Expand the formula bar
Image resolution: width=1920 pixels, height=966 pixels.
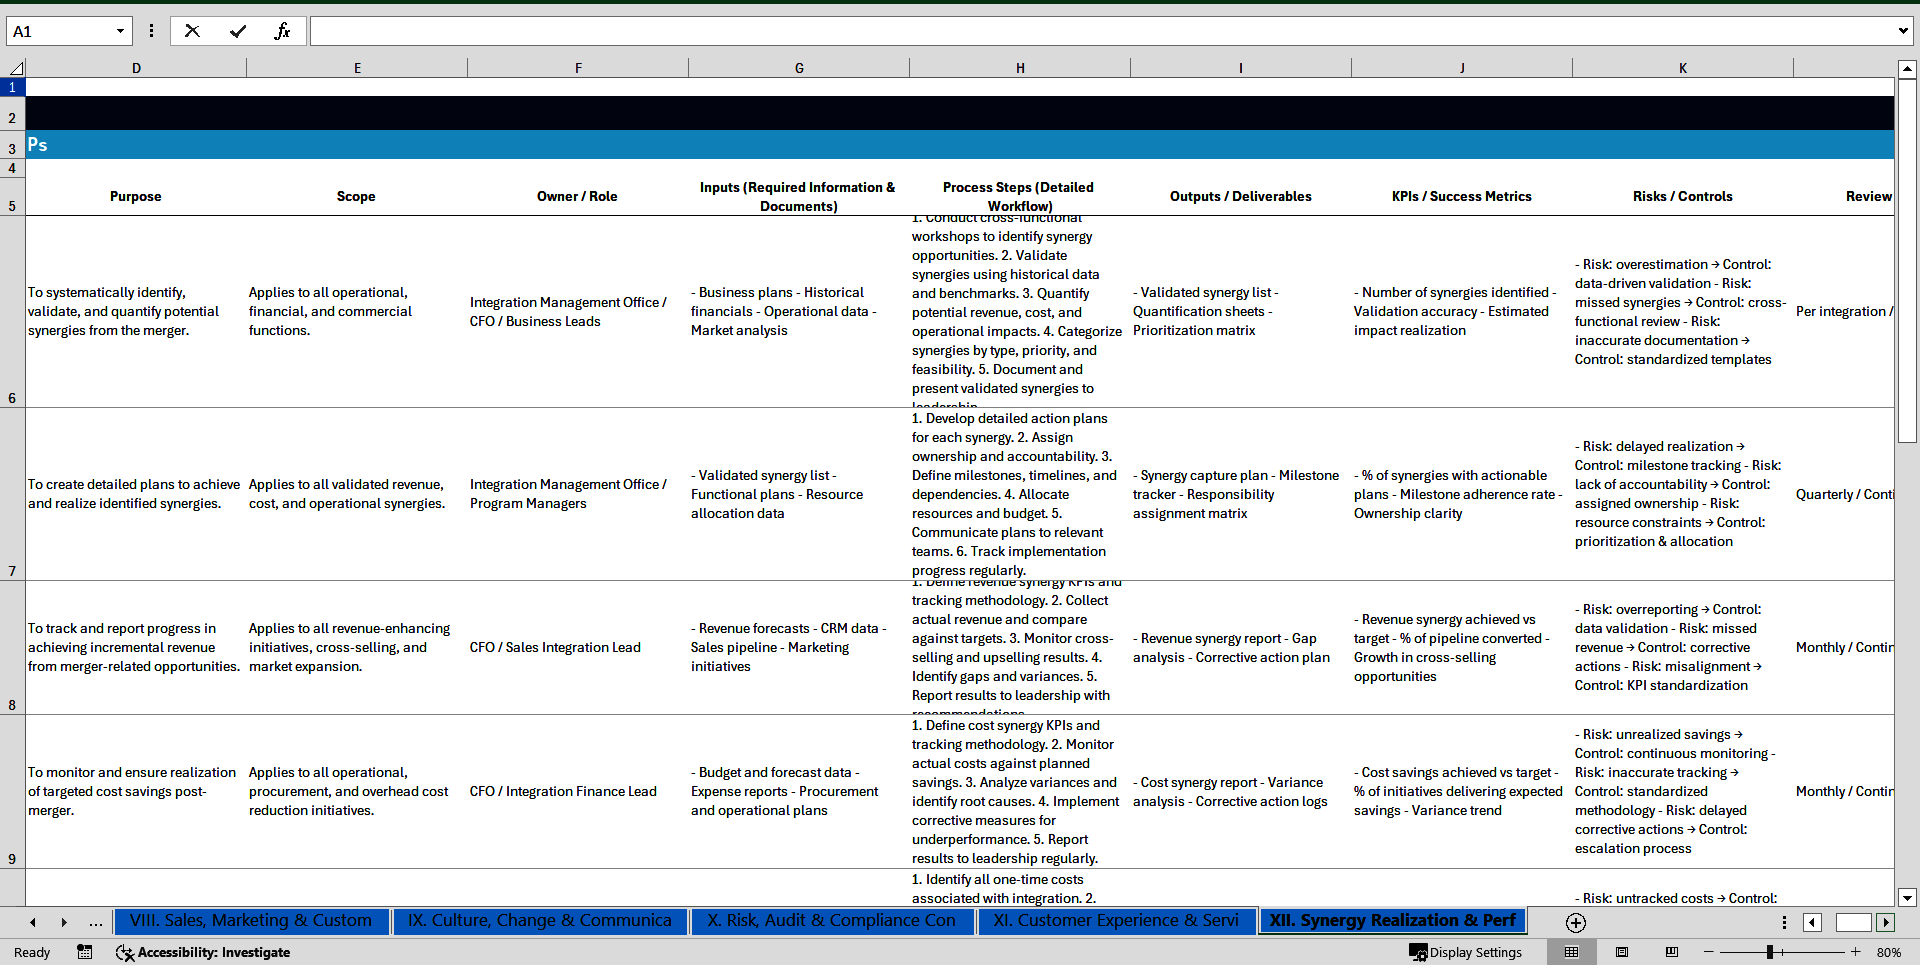click(x=1902, y=31)
